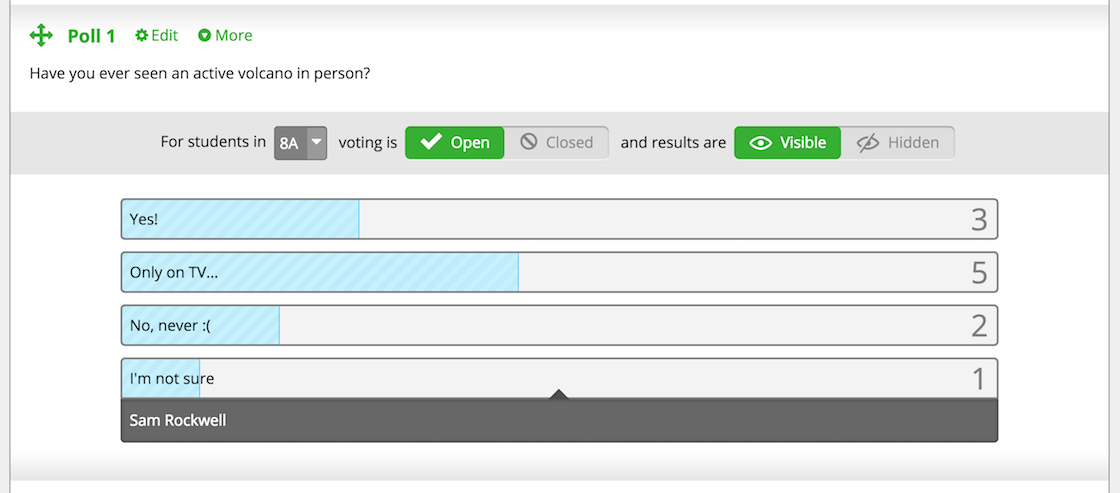Select the 8A class label
This screenshot has width=1120, height=493.
click(289, 143)
